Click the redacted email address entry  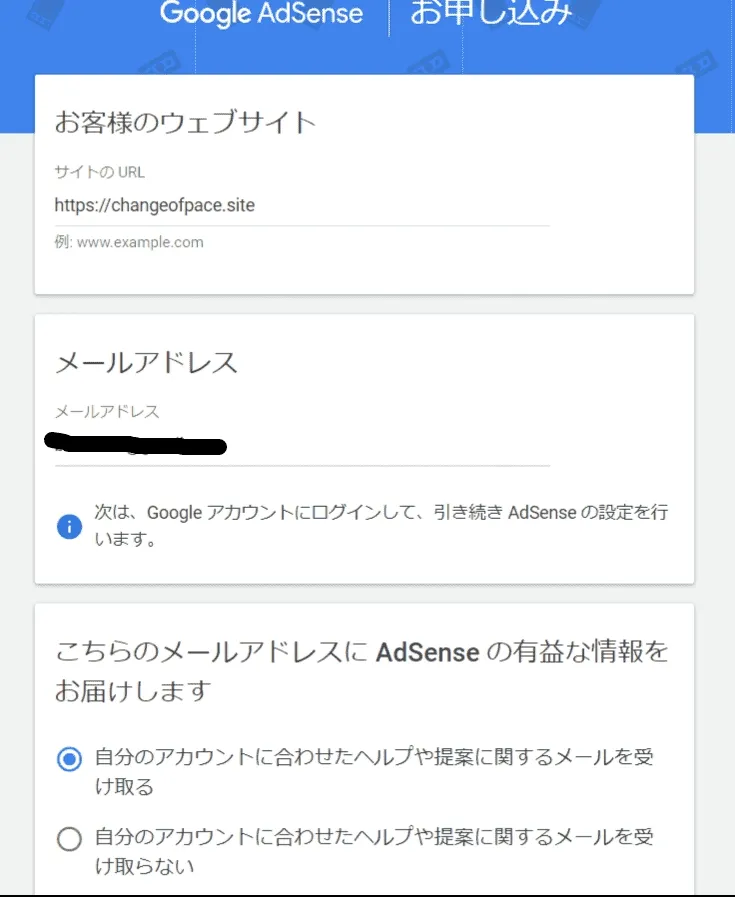(x=140, y=443)
